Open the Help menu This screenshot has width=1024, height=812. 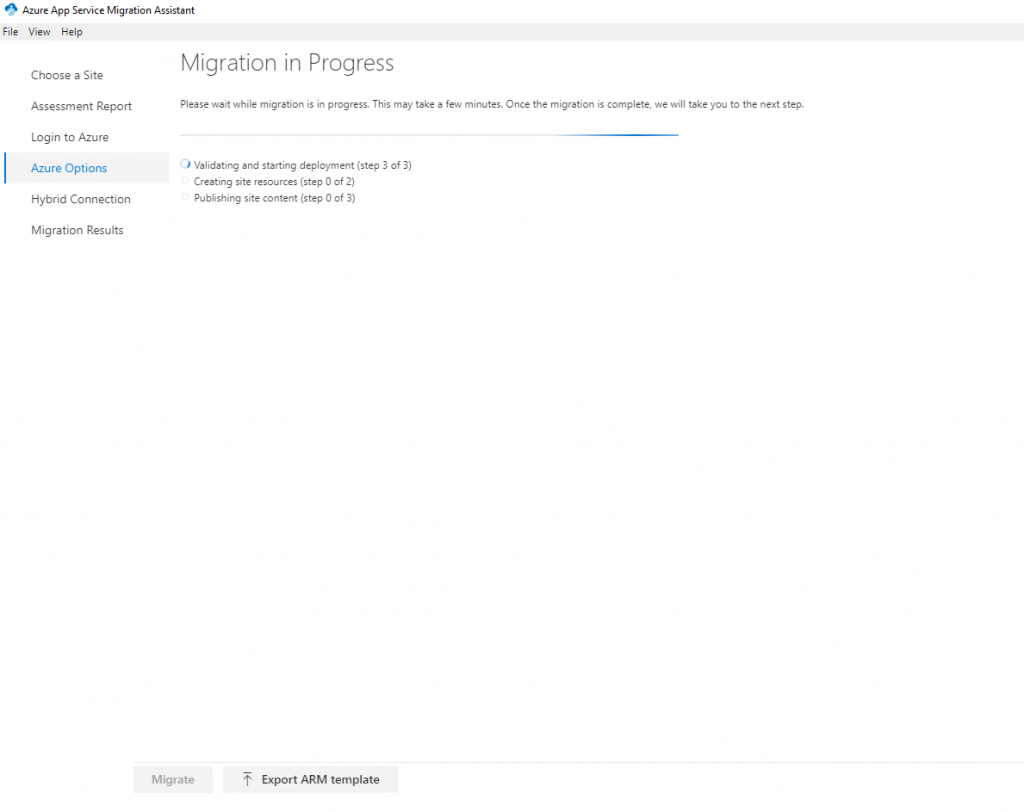tap(72, 31)
